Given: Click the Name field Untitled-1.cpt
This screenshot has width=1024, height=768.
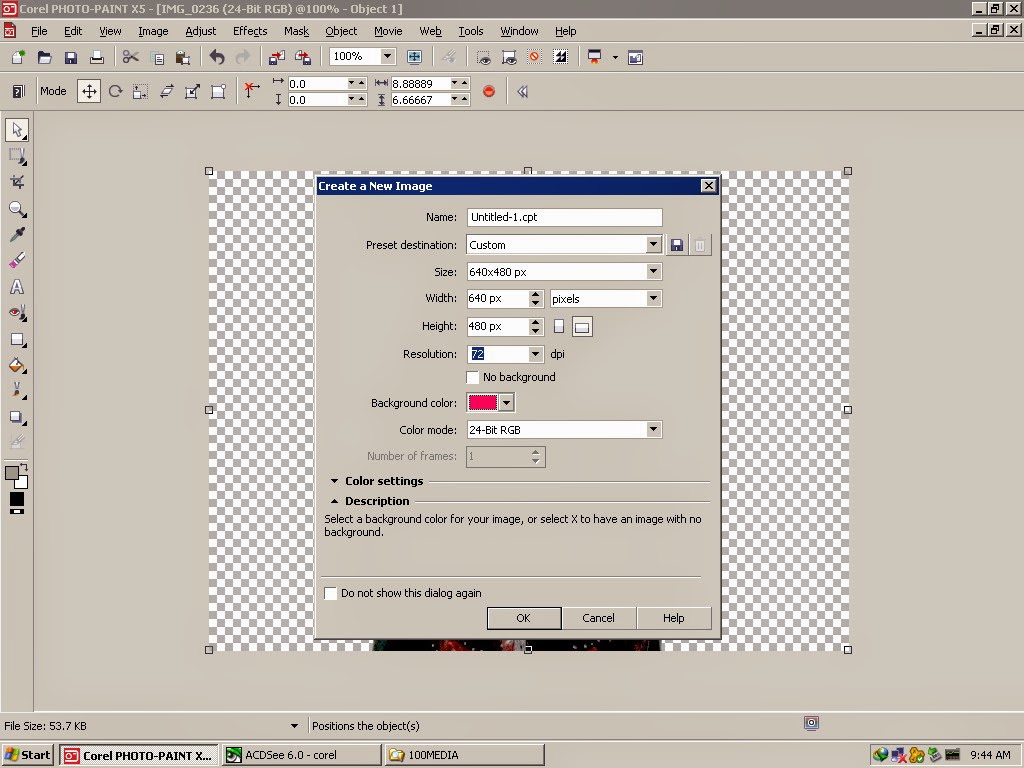Looking at the screenshot, I should (564, 217).
